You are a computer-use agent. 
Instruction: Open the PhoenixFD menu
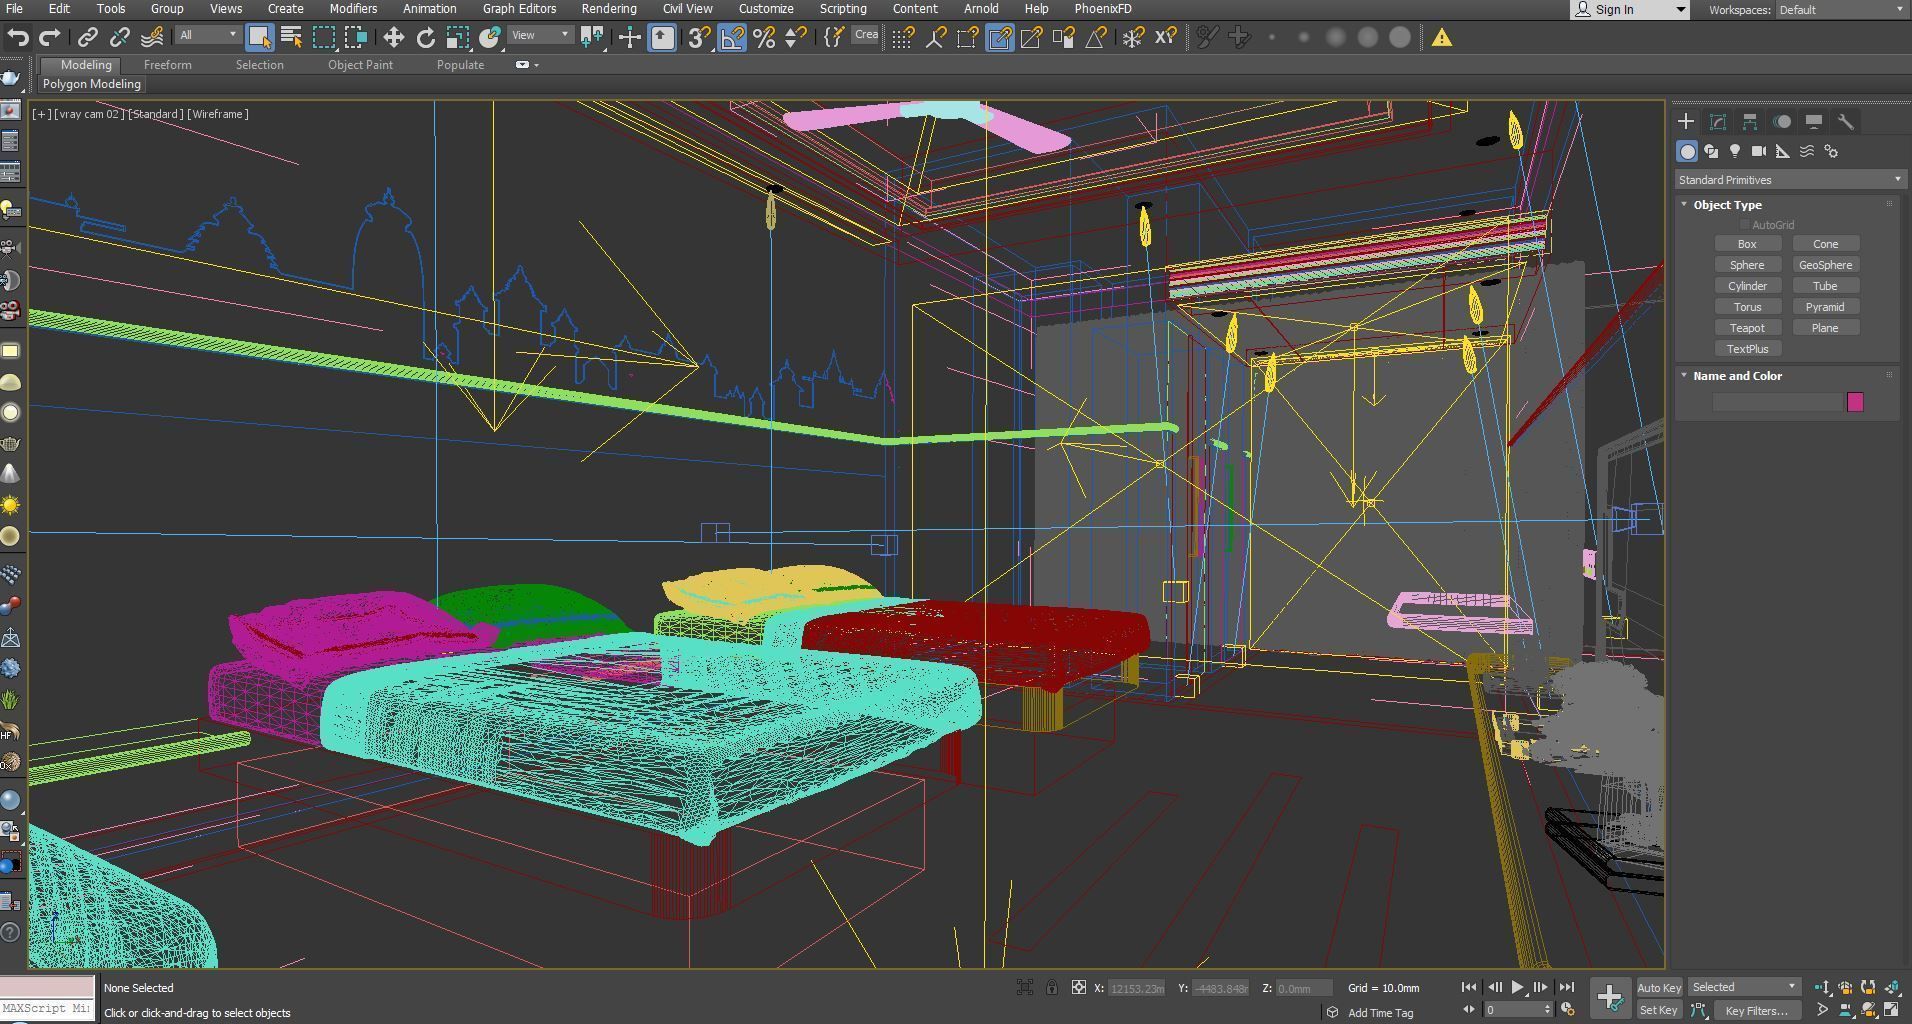point(1103,9)
